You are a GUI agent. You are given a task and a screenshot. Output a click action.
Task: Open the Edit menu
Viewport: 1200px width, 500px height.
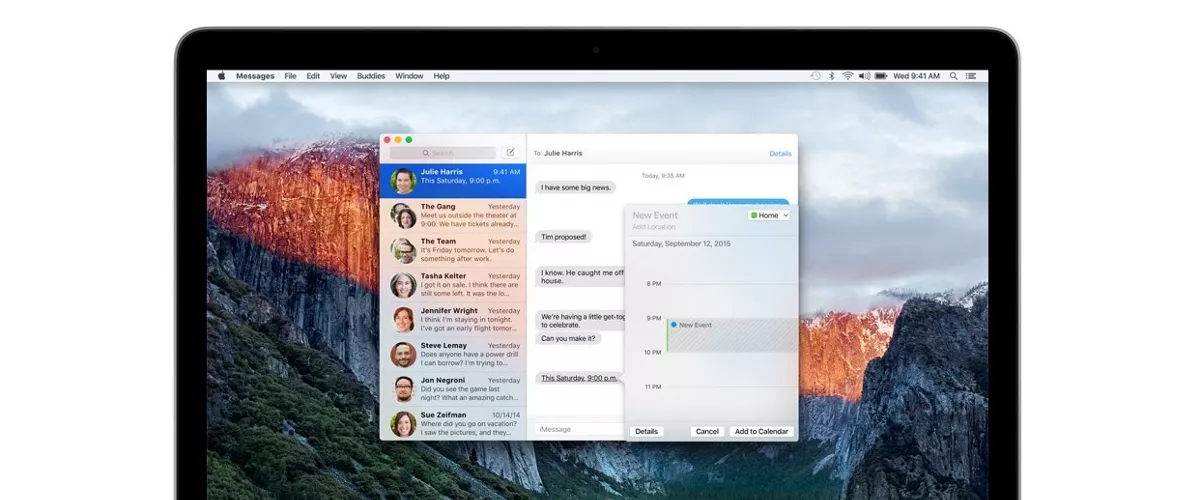click(313, 76)
